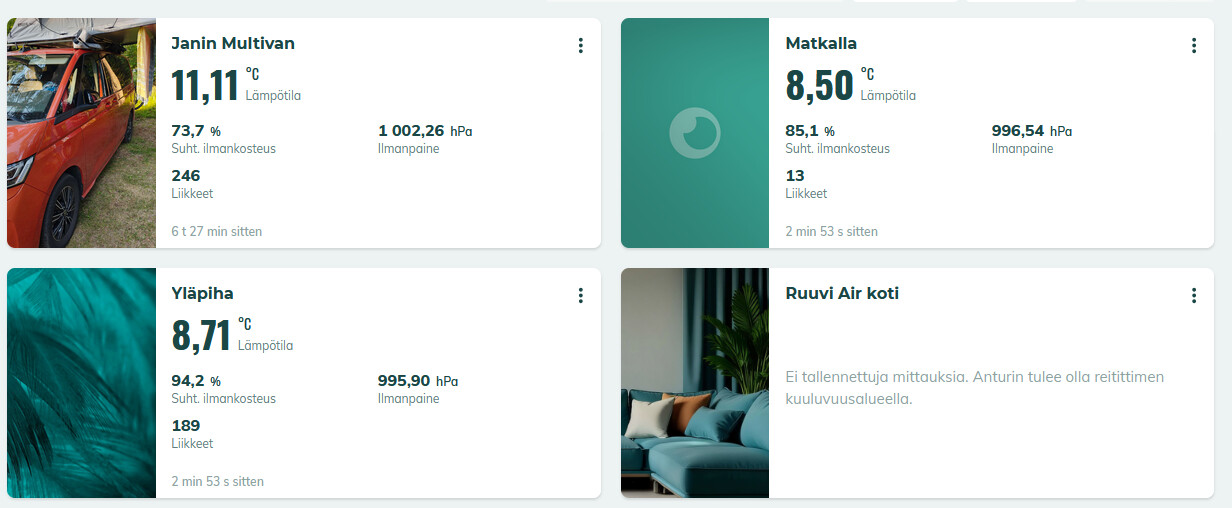Image resolution: width=1232 pixels, height=508 pixels.
Task: Click the Ruuvi logo on Matkalla card
Action: click(x=694, y=133)
